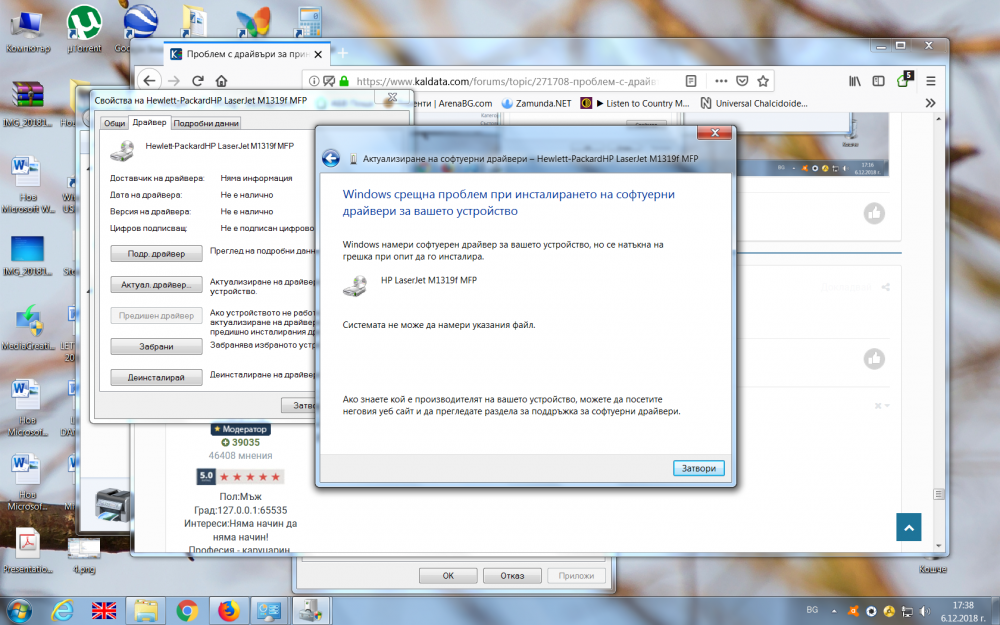Open Firefox library icon
Viewport: 1000px width, 625px height.
tap(855, 81)
